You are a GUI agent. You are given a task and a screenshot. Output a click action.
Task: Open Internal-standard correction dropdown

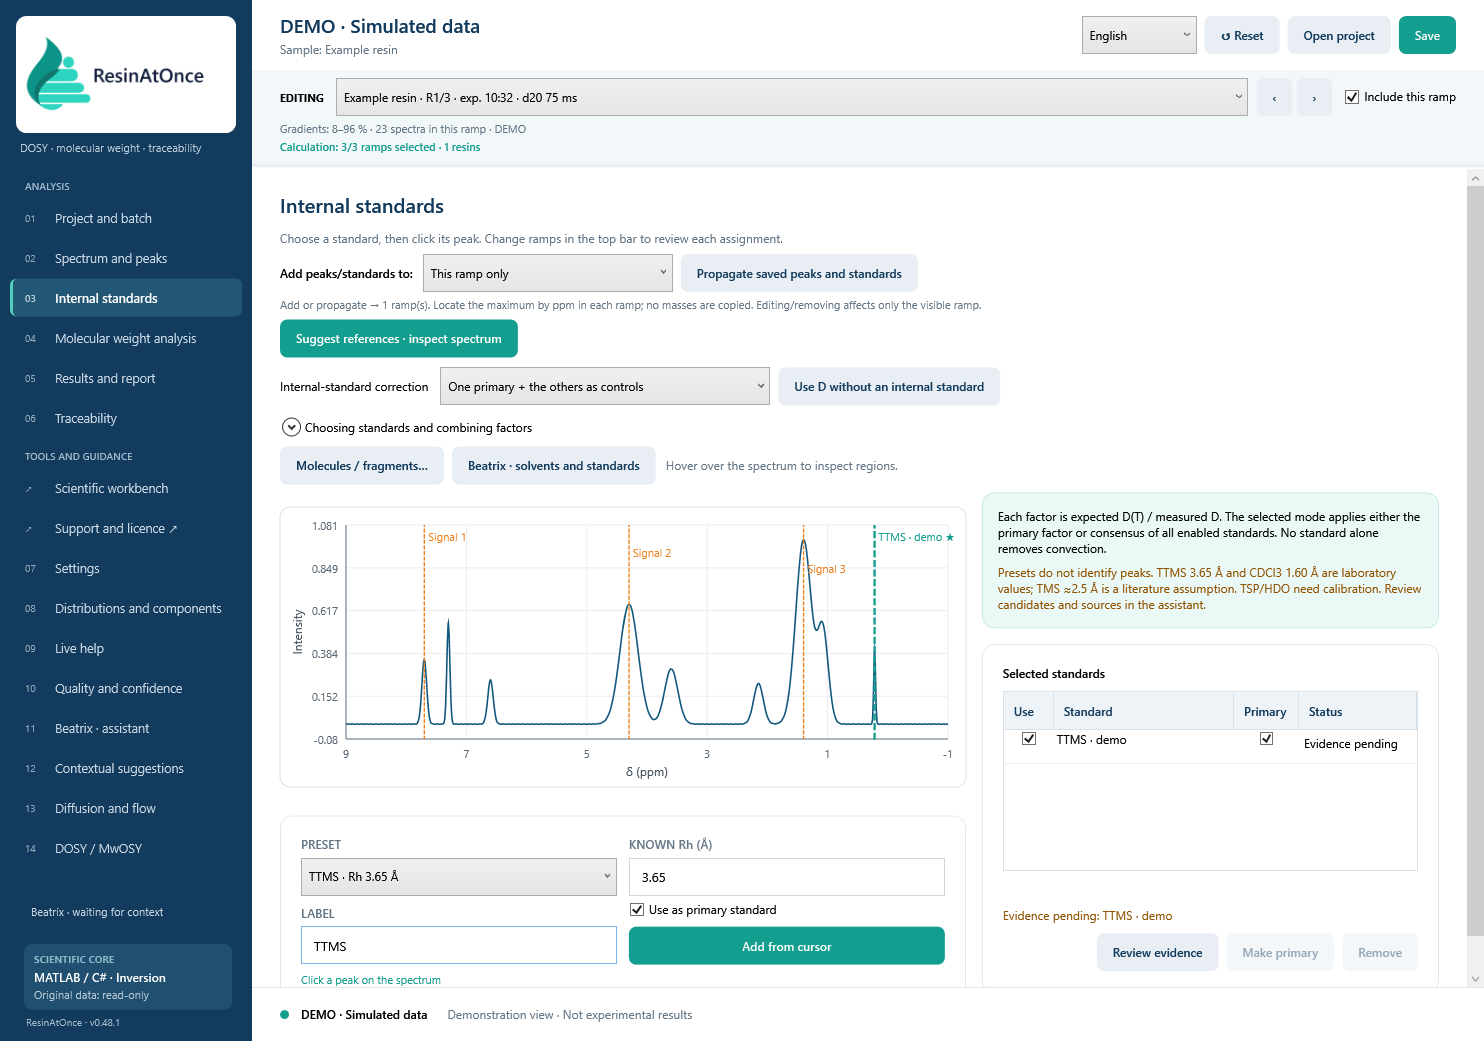coord(605,387)
